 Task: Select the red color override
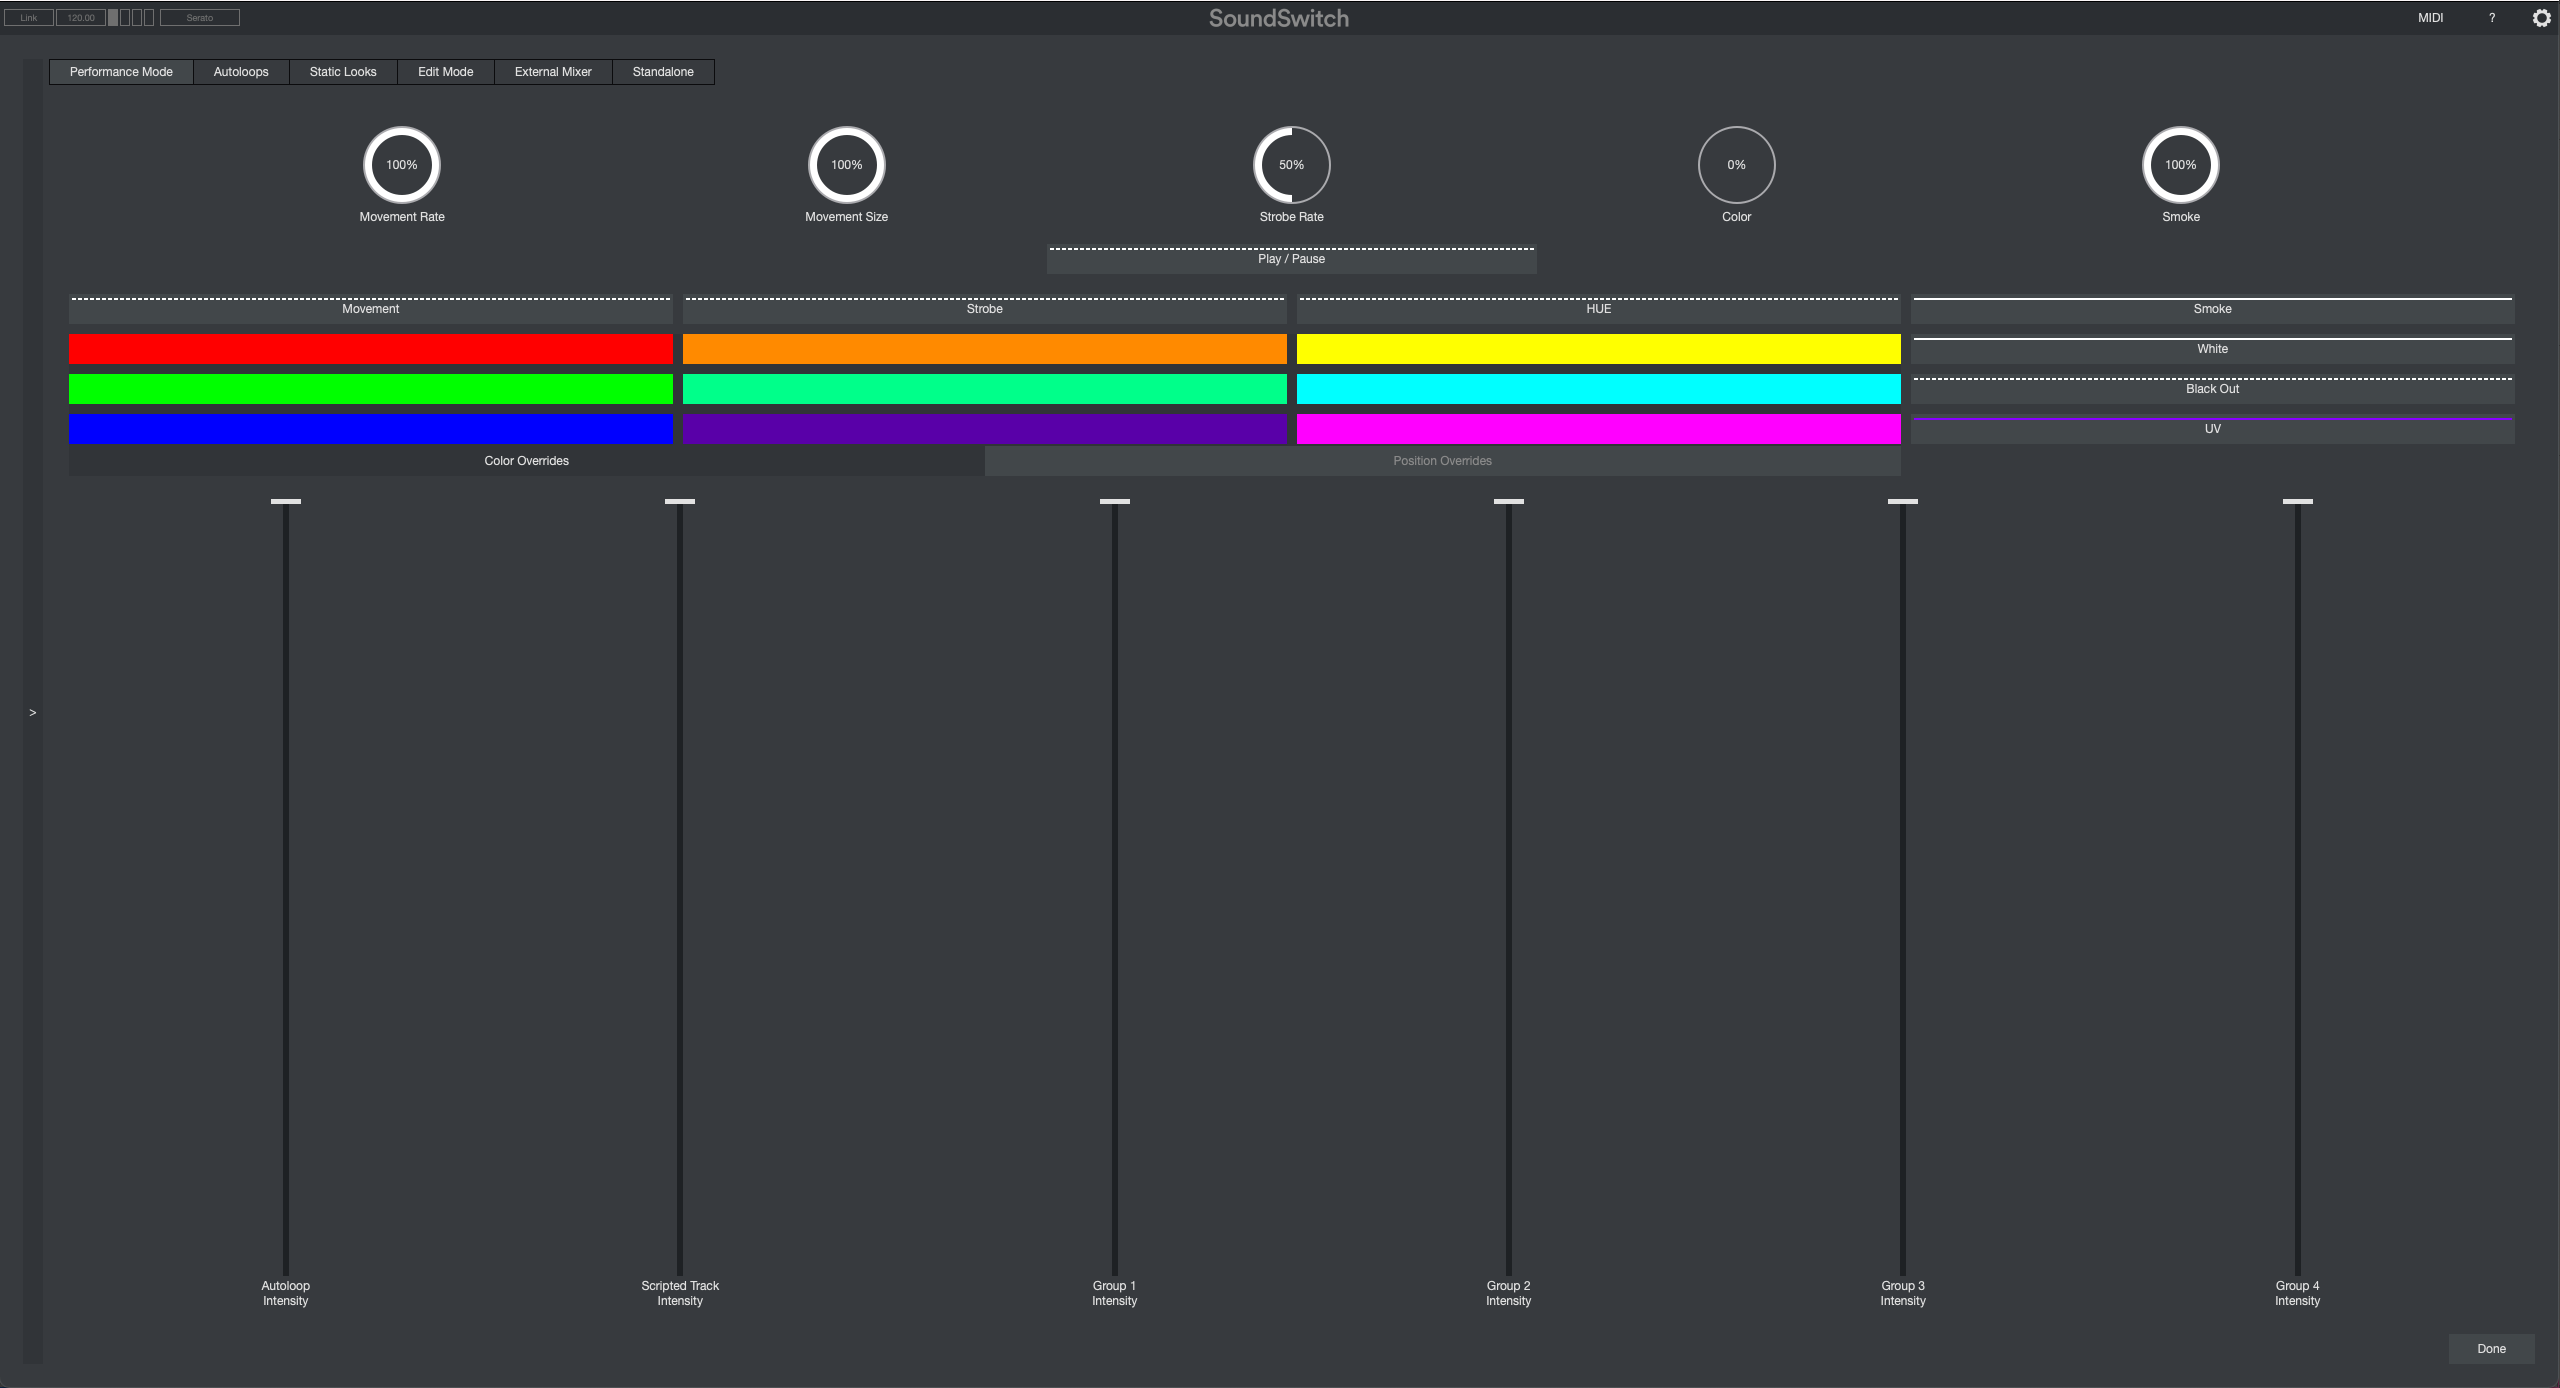pos(371,349)
